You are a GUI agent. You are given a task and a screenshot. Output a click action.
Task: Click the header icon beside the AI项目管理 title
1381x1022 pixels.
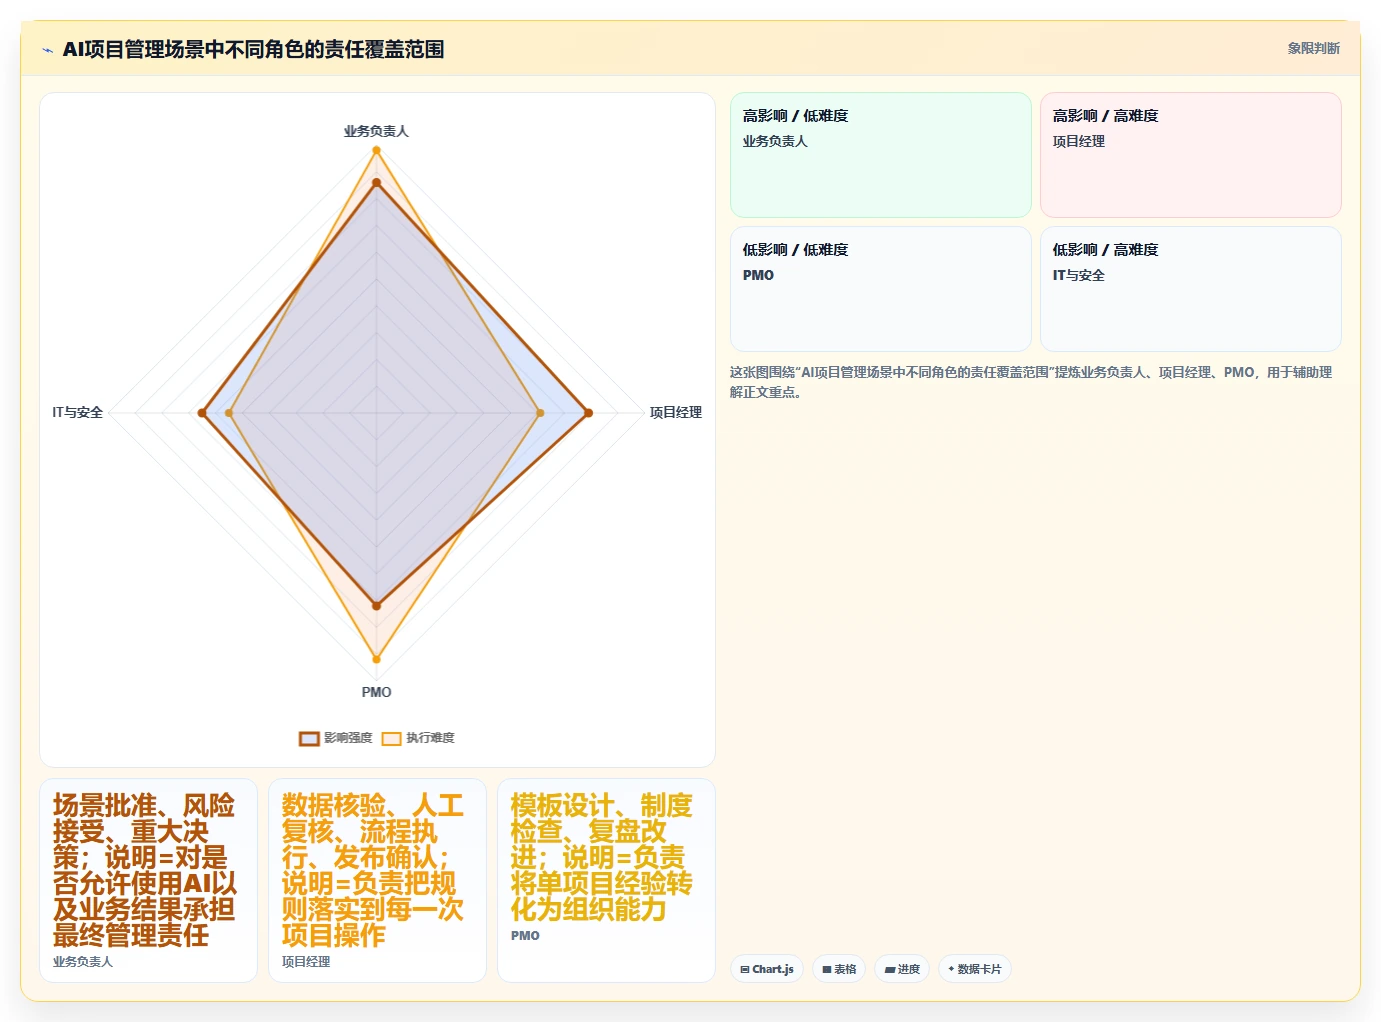pos(47,50)
